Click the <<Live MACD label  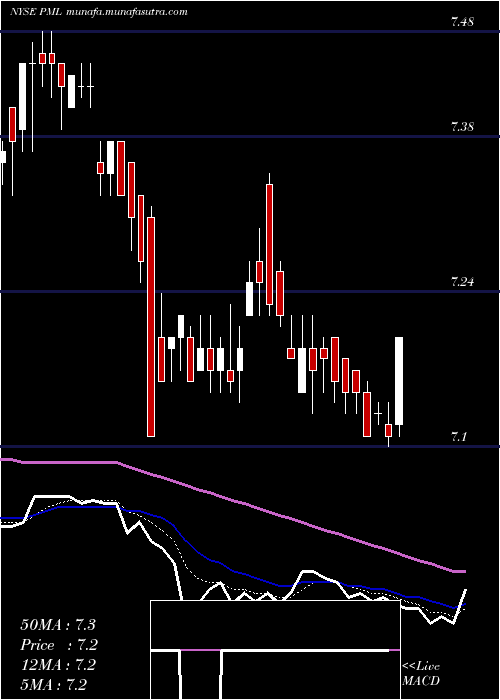coord(421,674)
